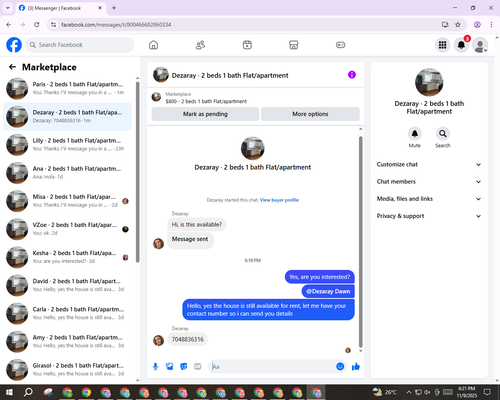This screenshot has height=400, width=500.
Task: Open the Marketplace icon in top navigation
Action: tap(294, 45)
